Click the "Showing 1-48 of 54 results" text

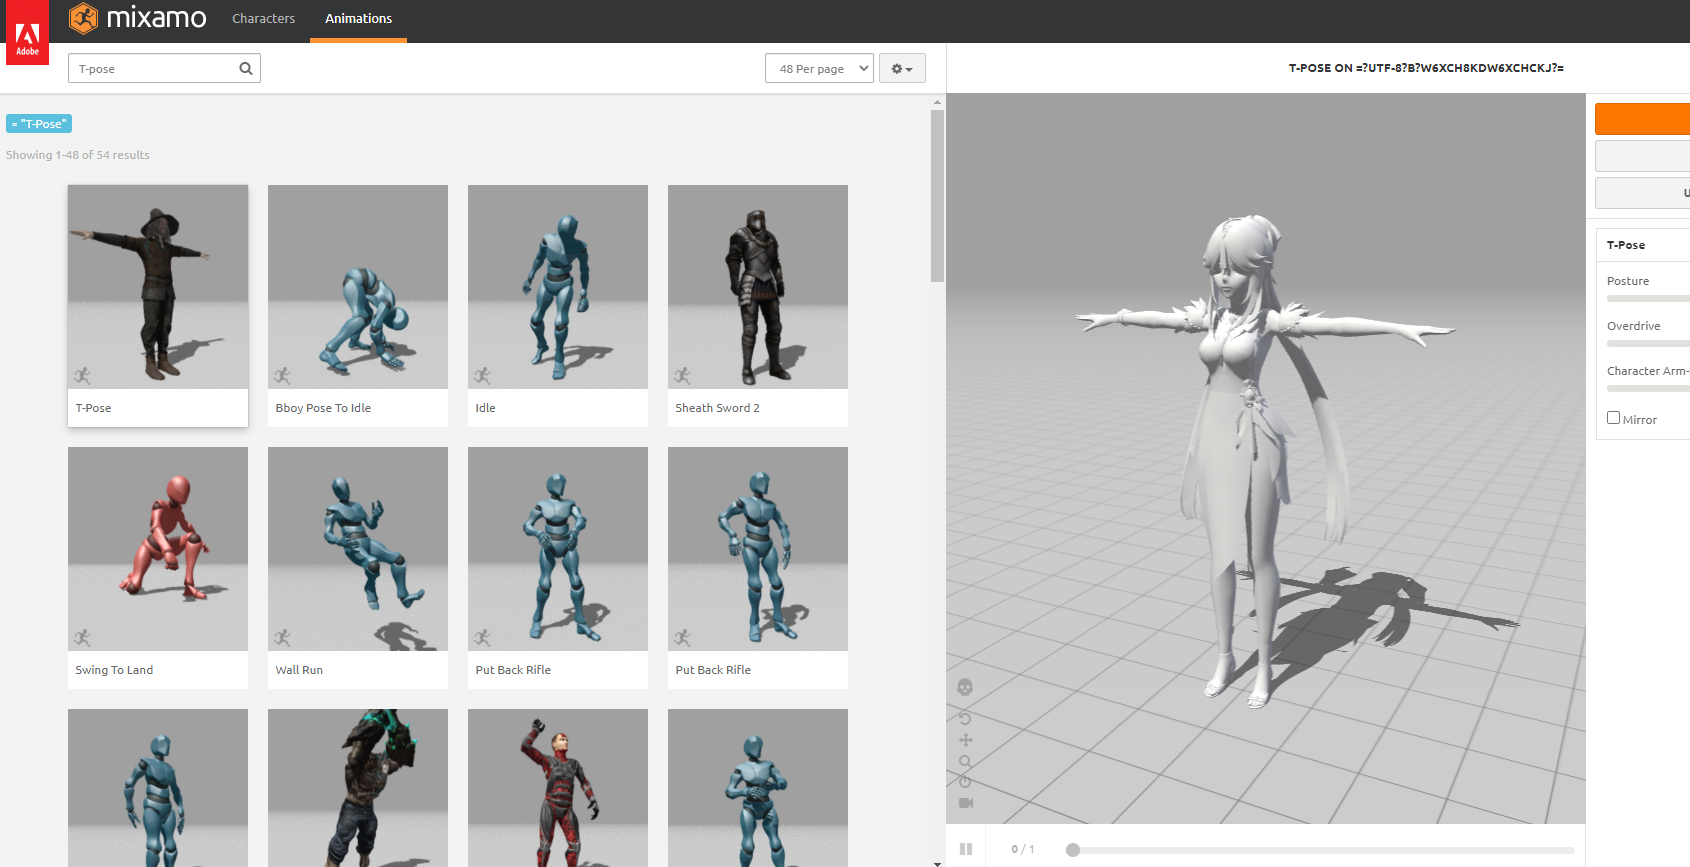point(78,155)
